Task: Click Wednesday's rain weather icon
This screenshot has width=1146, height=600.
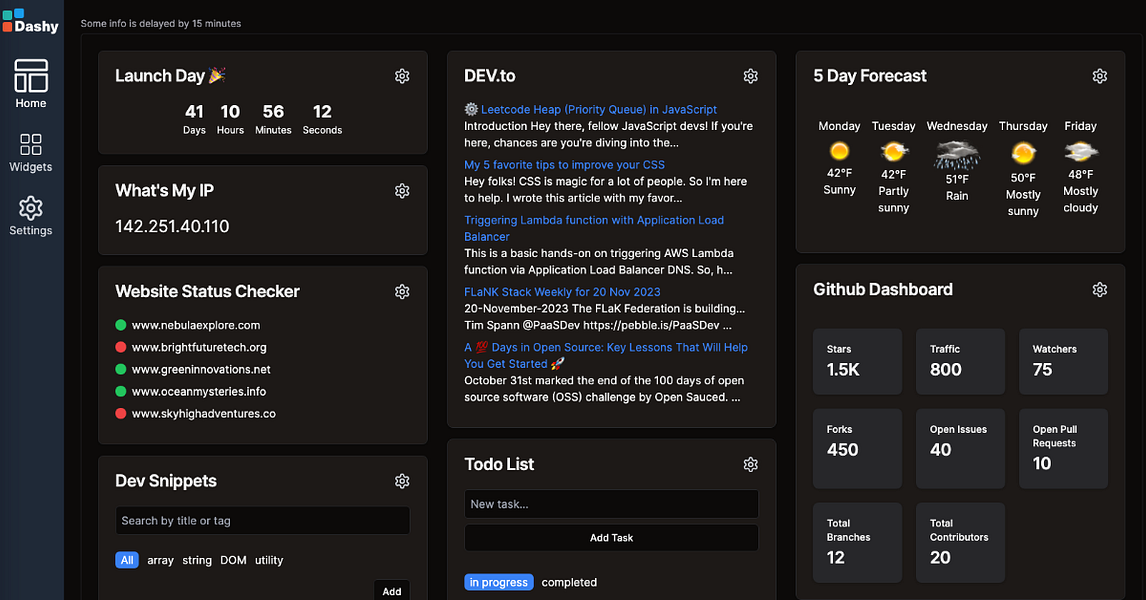Action: tap(957, 155)
